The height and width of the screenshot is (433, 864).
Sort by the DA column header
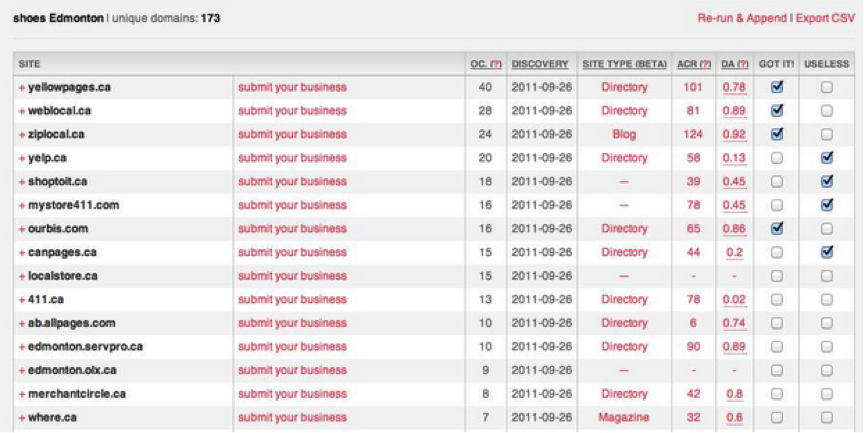(735, 64)
